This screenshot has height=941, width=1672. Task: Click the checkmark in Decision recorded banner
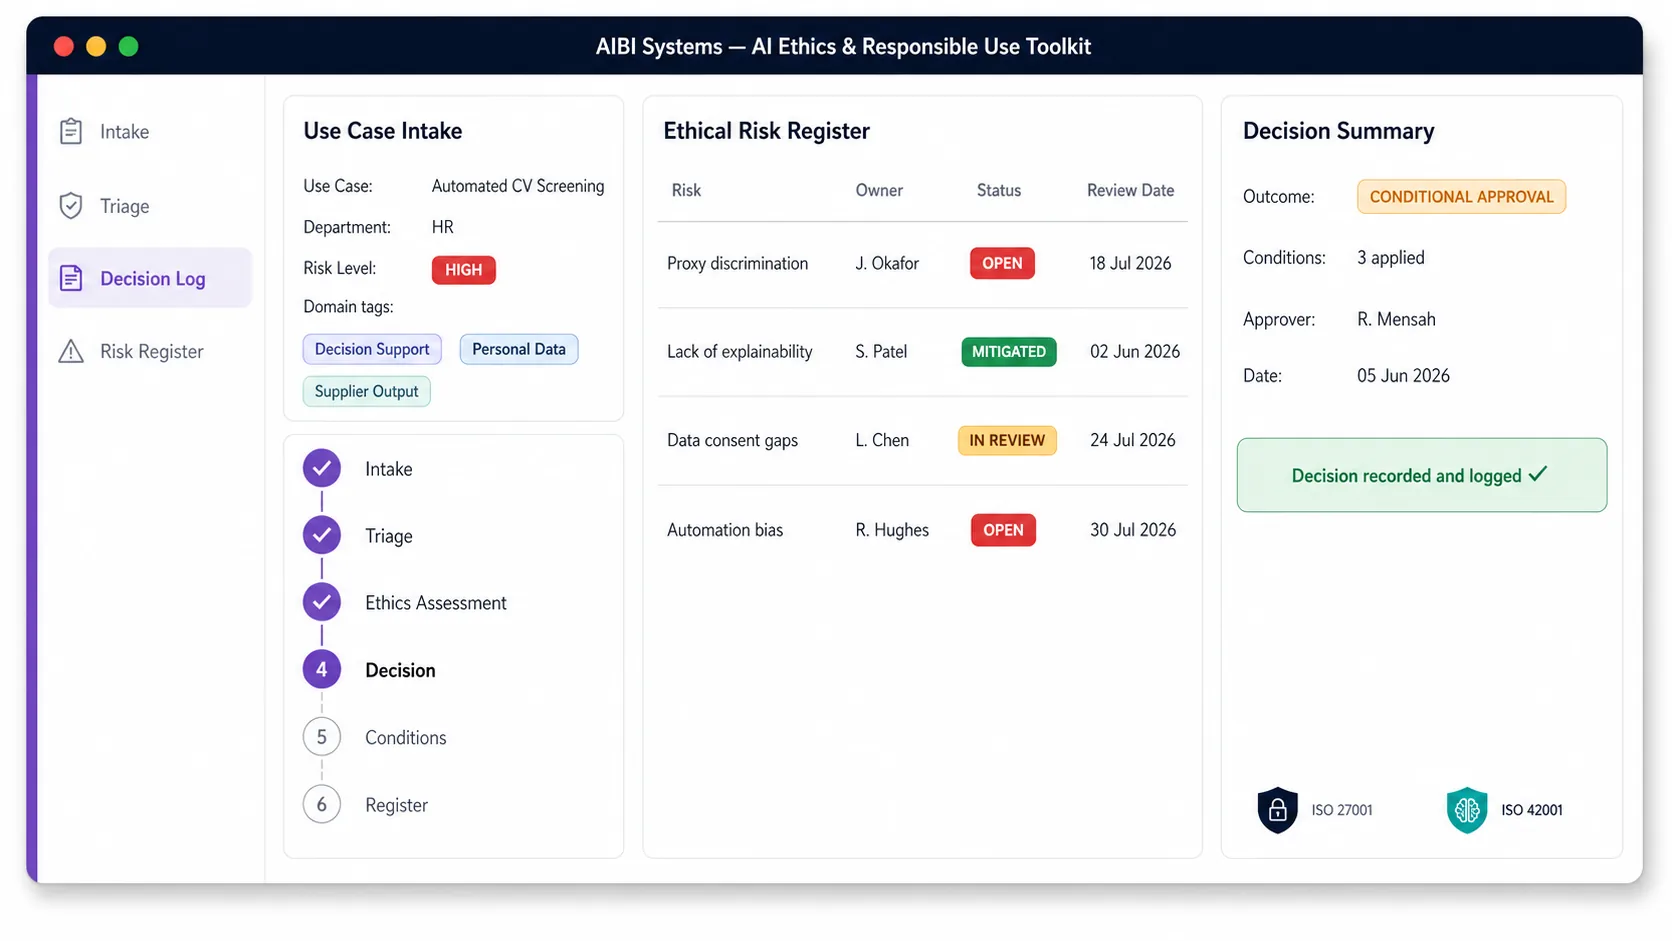1538,474
